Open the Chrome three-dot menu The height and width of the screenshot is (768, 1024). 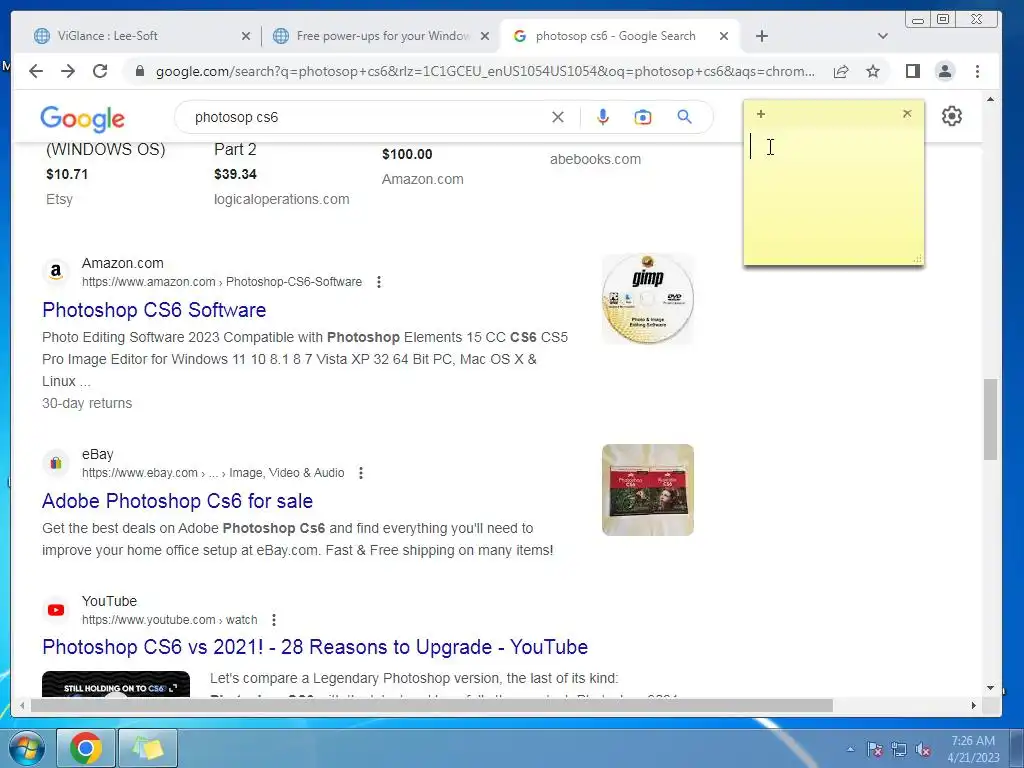pos(978,71)
